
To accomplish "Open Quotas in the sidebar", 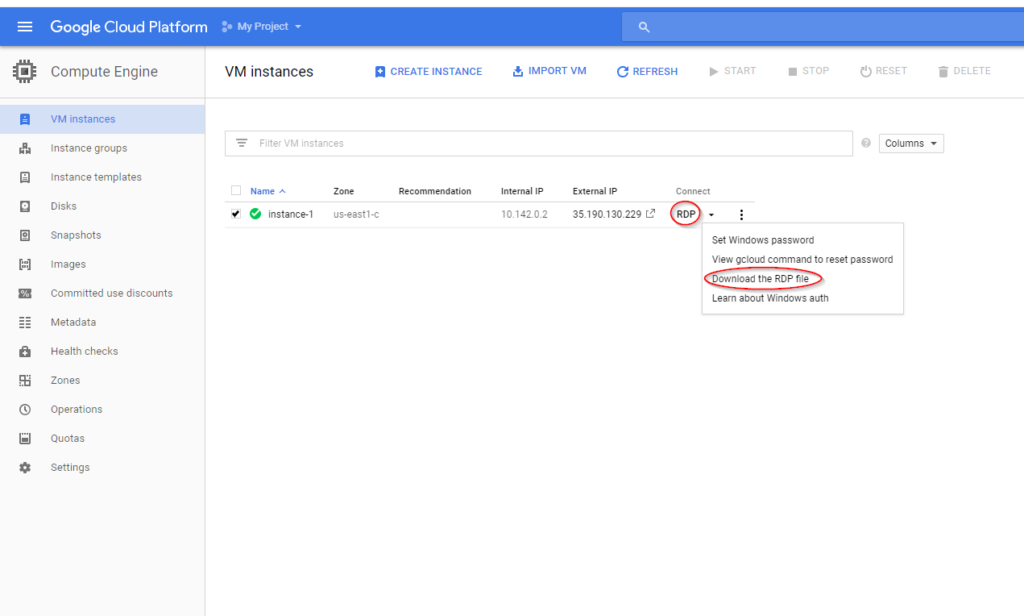I will click(x=67, y=438).
